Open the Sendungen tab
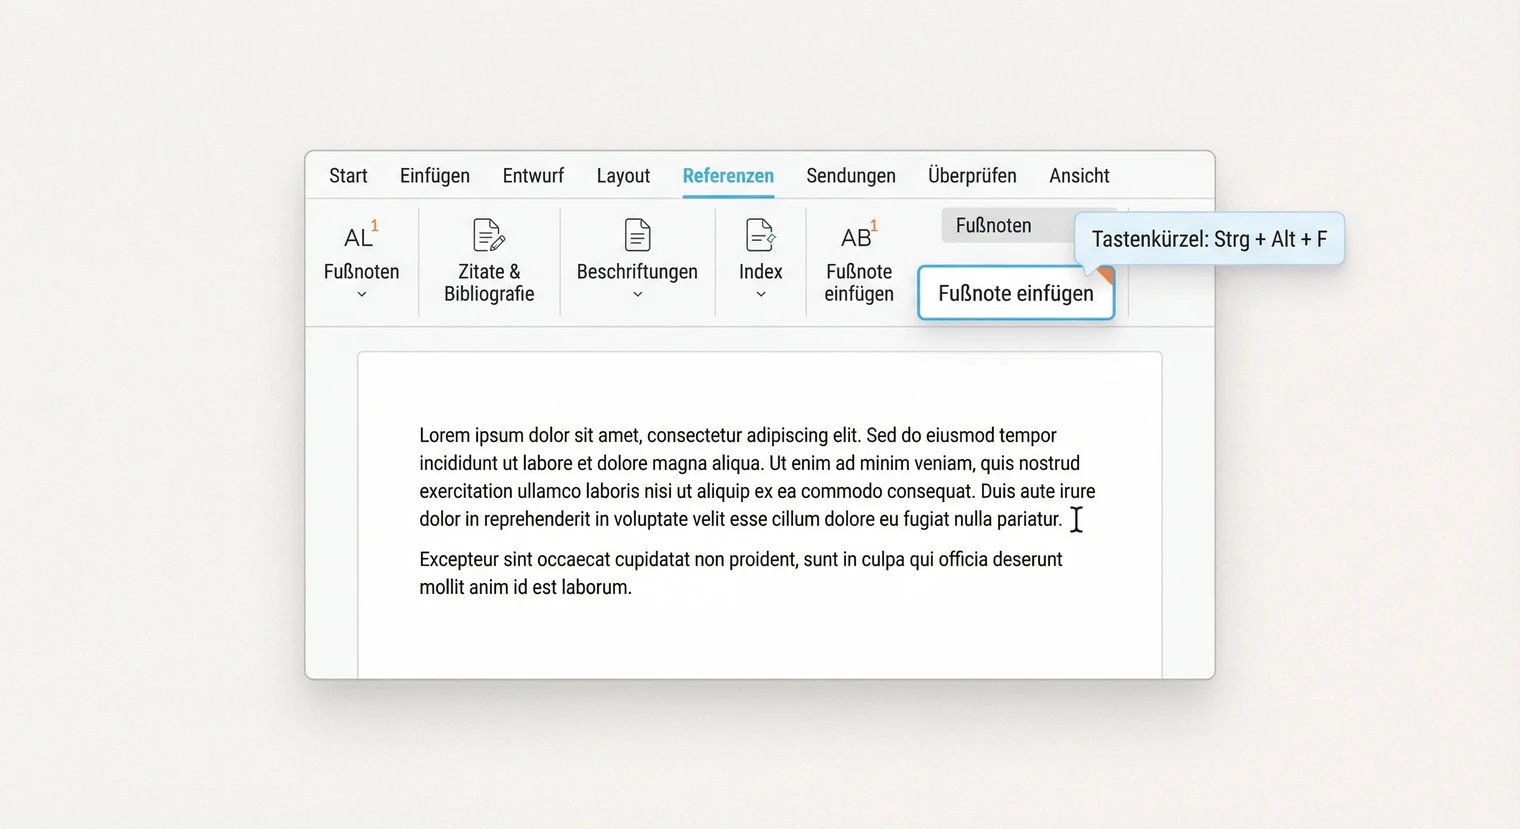Image resolution: width=1520 pixels, height=829 pixels. (850, 176)
